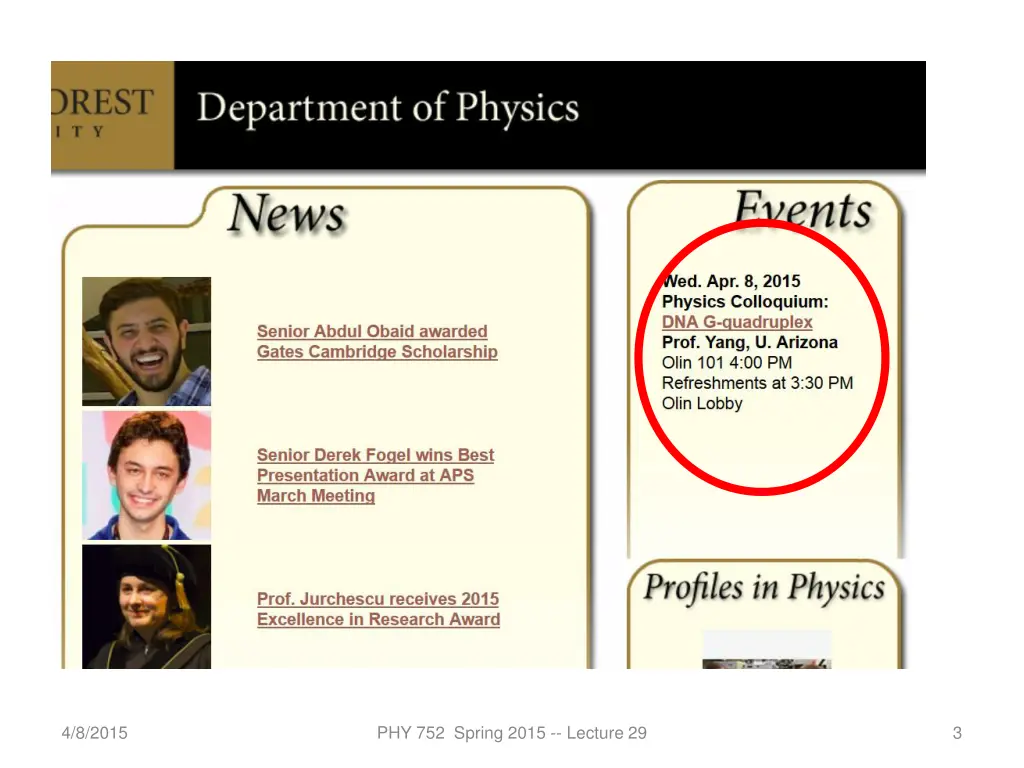Open the Abdul Obaid Gates Cambridge Scholarship link
Viewport: 1024px width, 768px height.
376,341
